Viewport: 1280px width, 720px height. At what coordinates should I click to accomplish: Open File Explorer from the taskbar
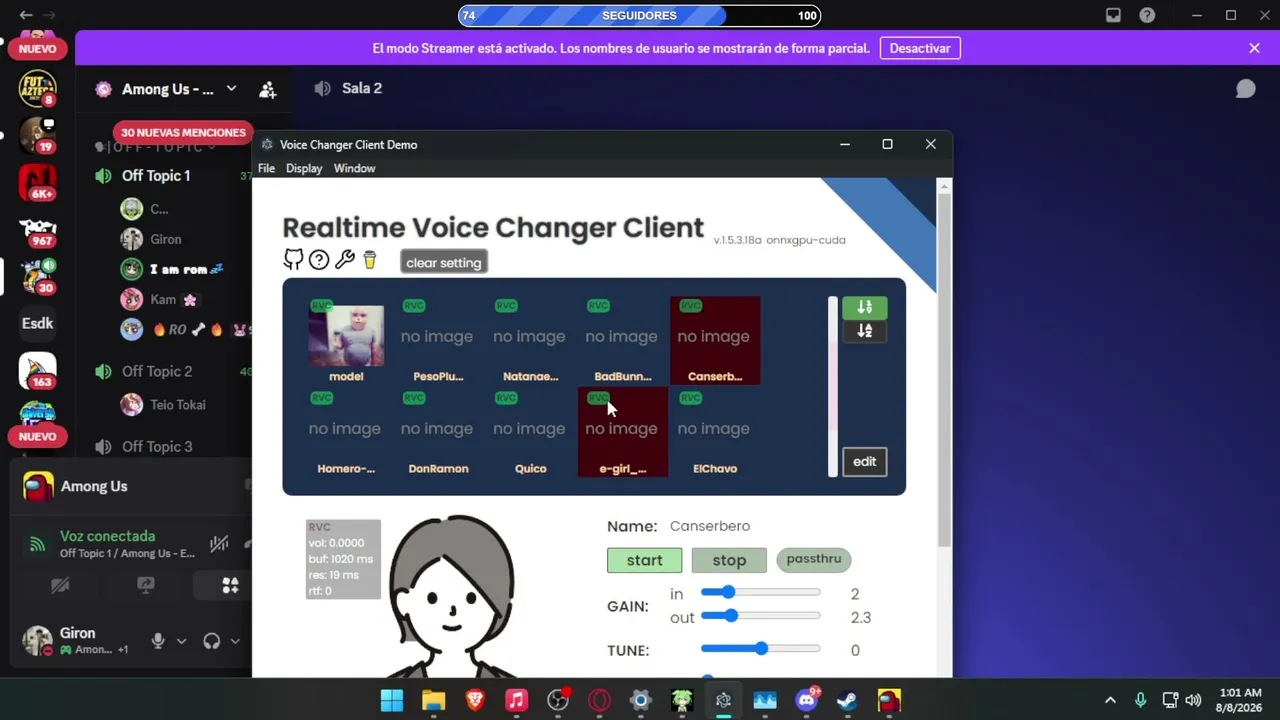(433, 700)
